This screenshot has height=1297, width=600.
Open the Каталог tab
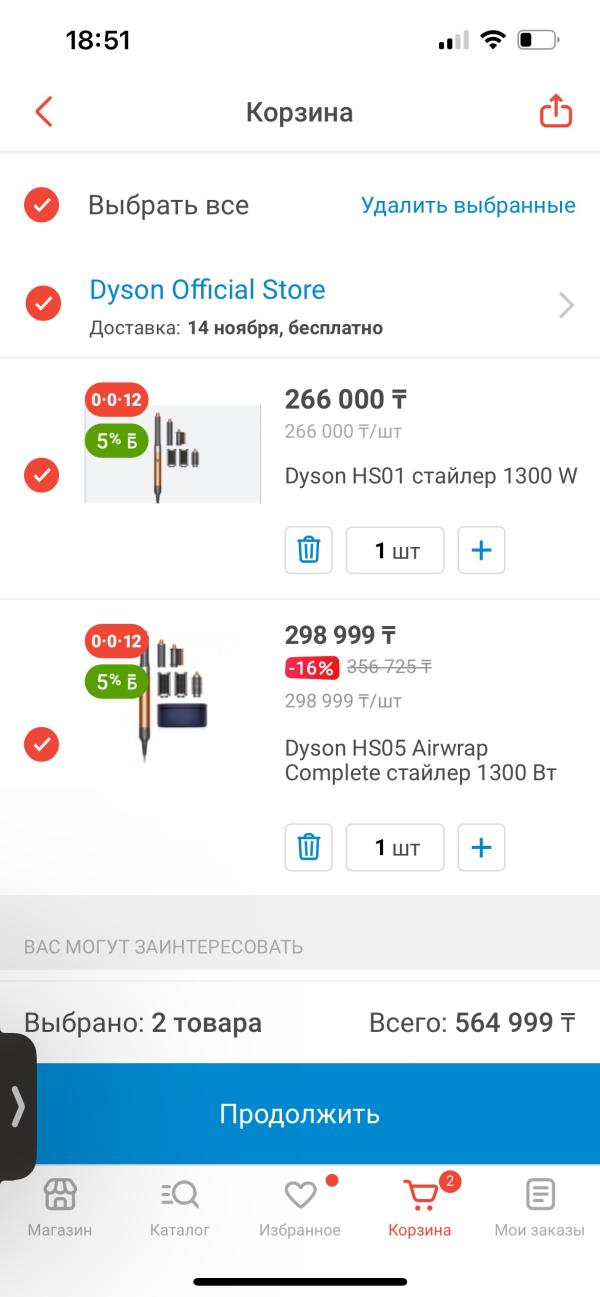pos(180,1207)
